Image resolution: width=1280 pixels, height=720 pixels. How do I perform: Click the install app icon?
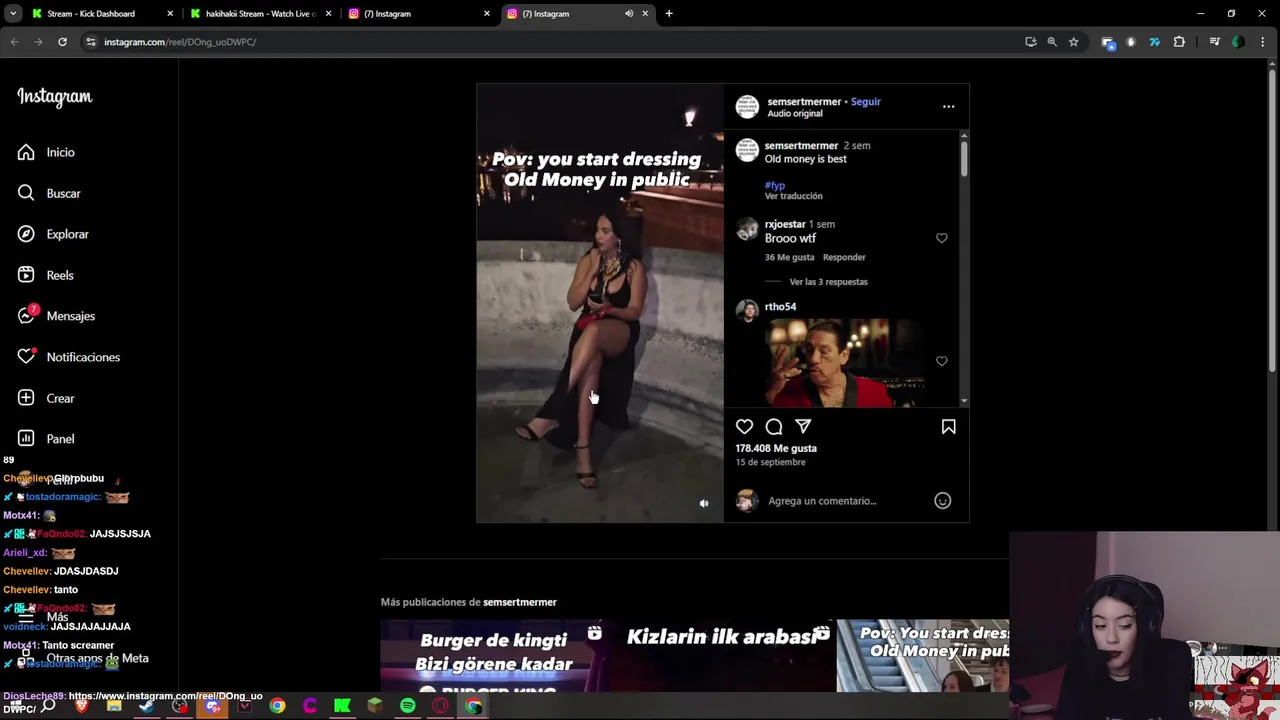(1031, 42)
